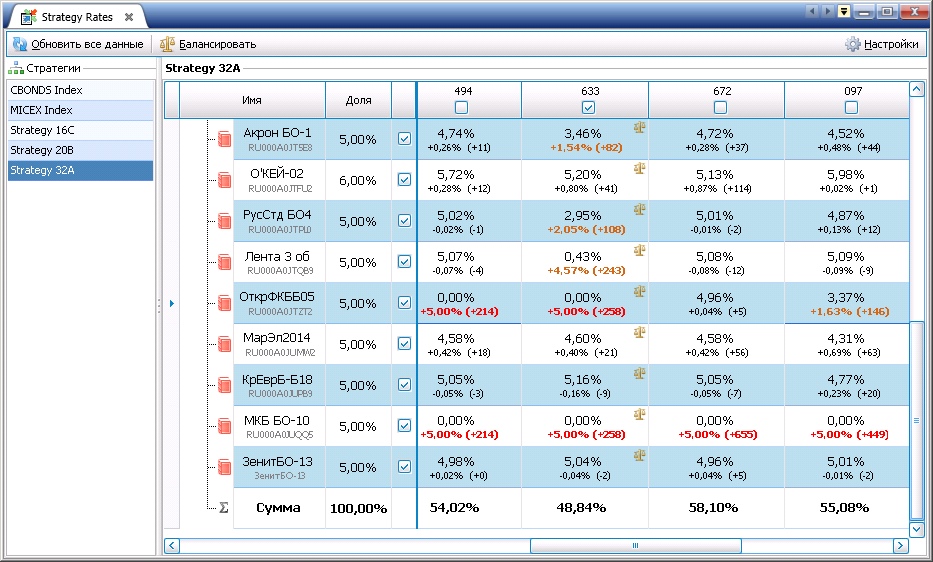Click the red bond icon next to ЗенитБО-13
The image size is (933, 562).
pos(225,468)
